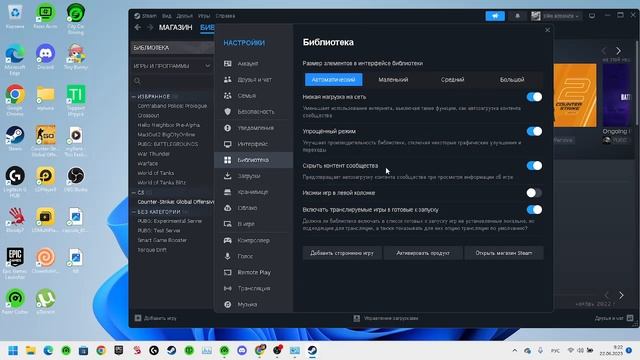Collapse the Избранное category
Image resolution: width=640 pixels, height=360 pixels.
134,97
